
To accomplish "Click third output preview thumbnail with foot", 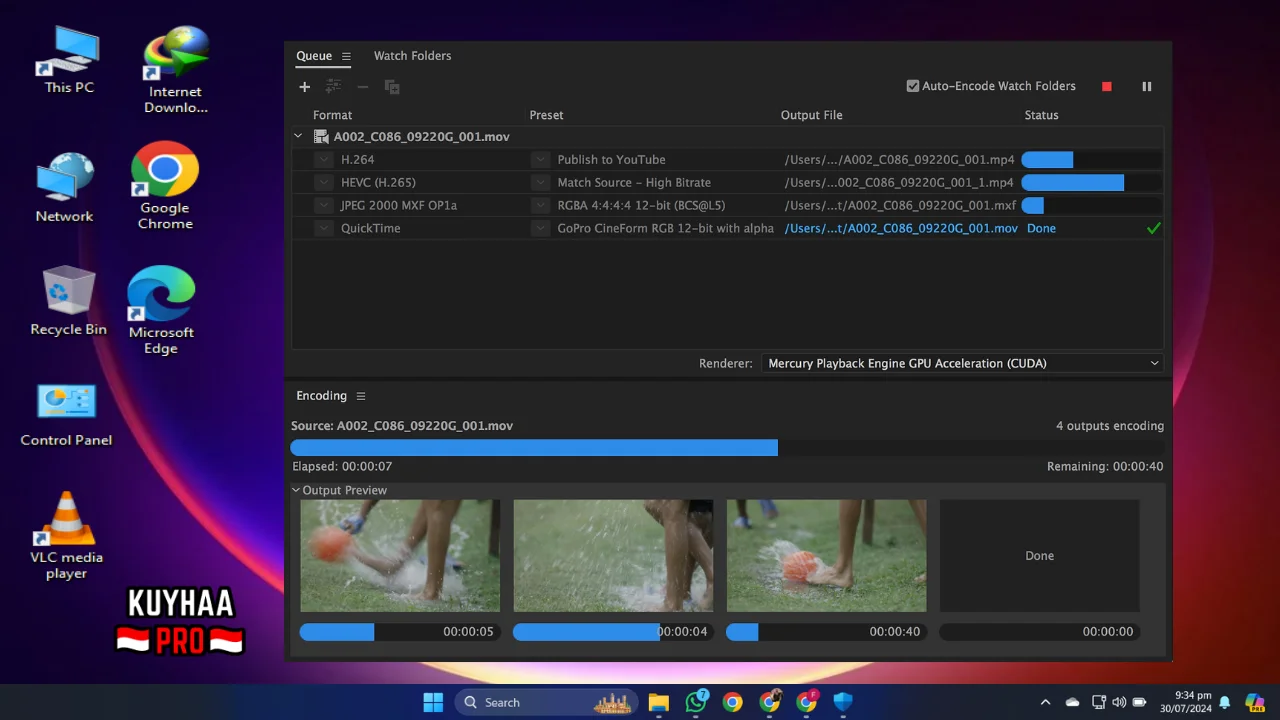I will point(826,556).
